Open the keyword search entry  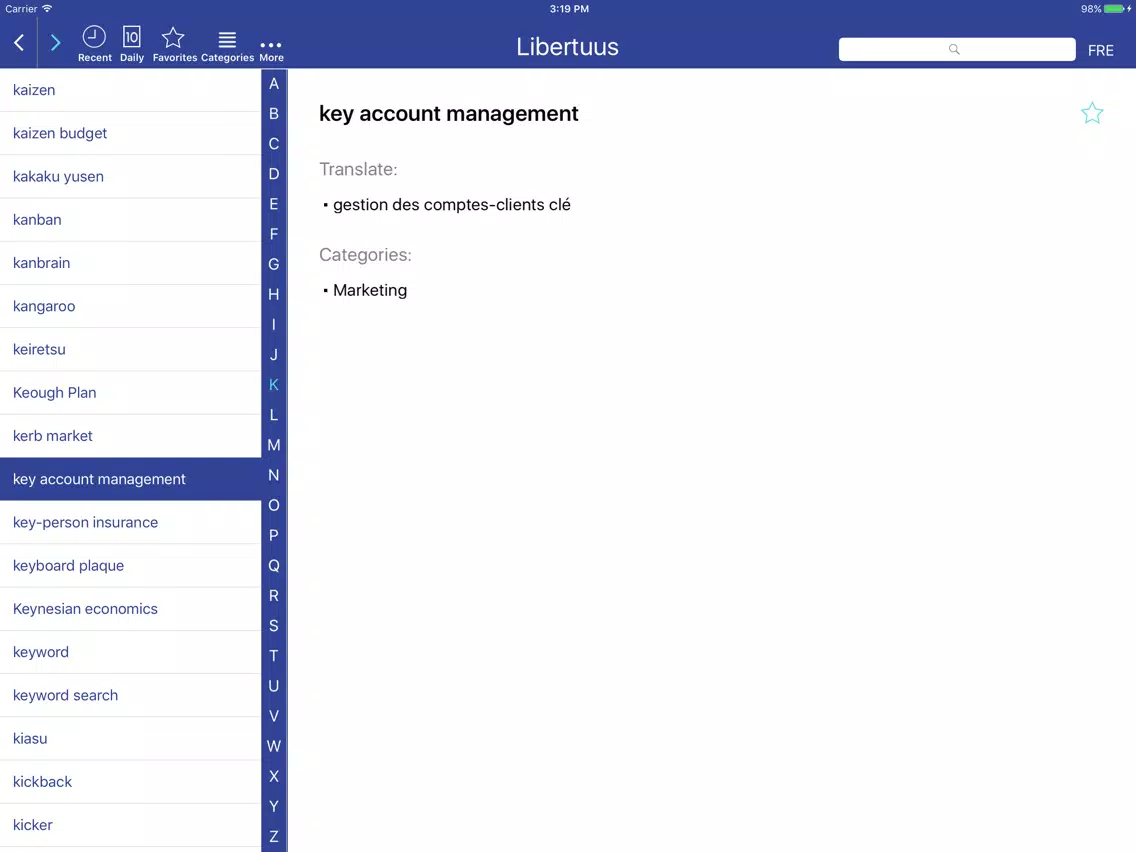click(x=130, y=696)
